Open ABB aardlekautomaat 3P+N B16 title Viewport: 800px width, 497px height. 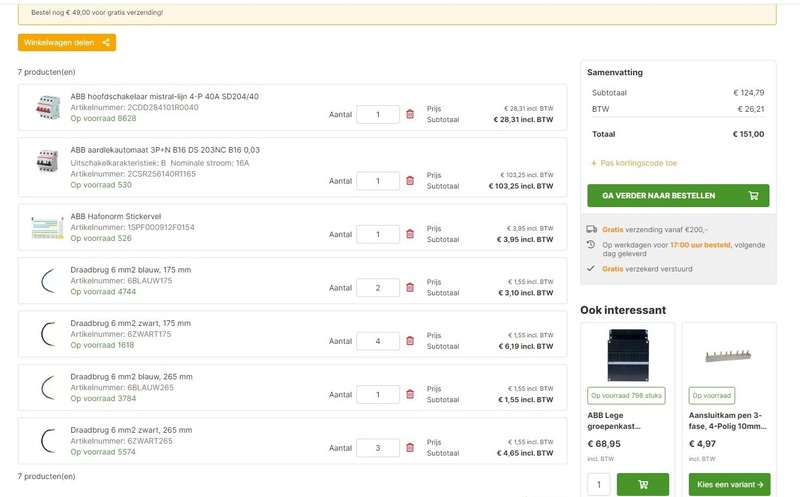tap(165, 150)
